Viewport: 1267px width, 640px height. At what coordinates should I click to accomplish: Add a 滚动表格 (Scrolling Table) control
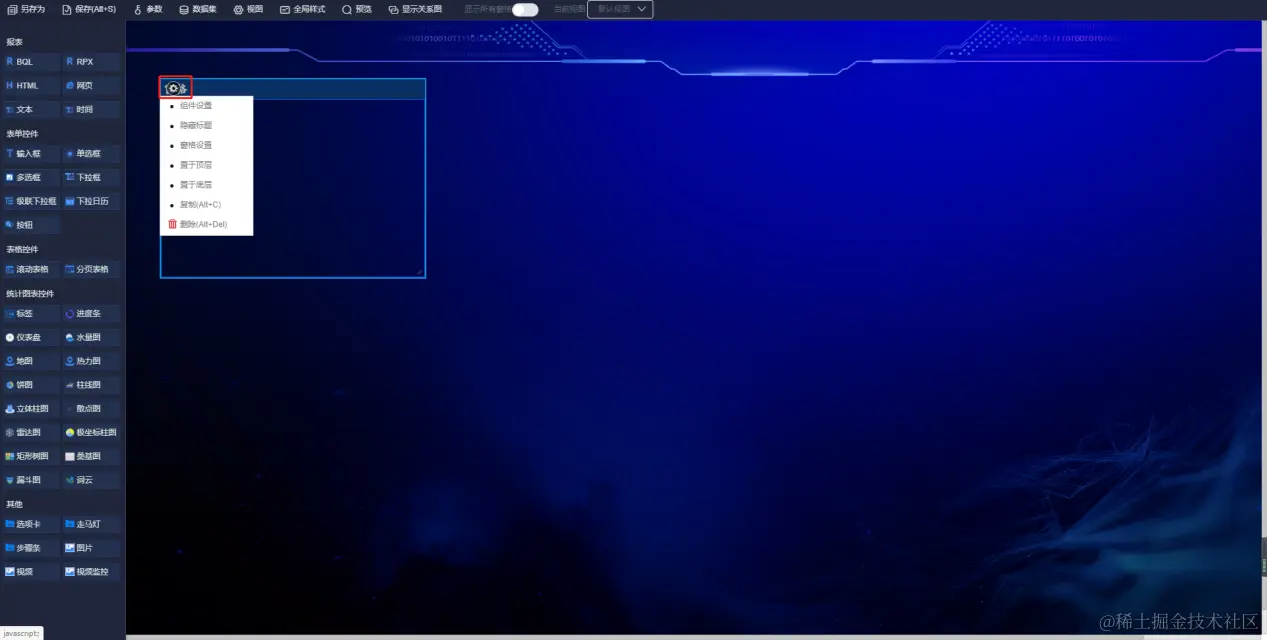point(31,269)
